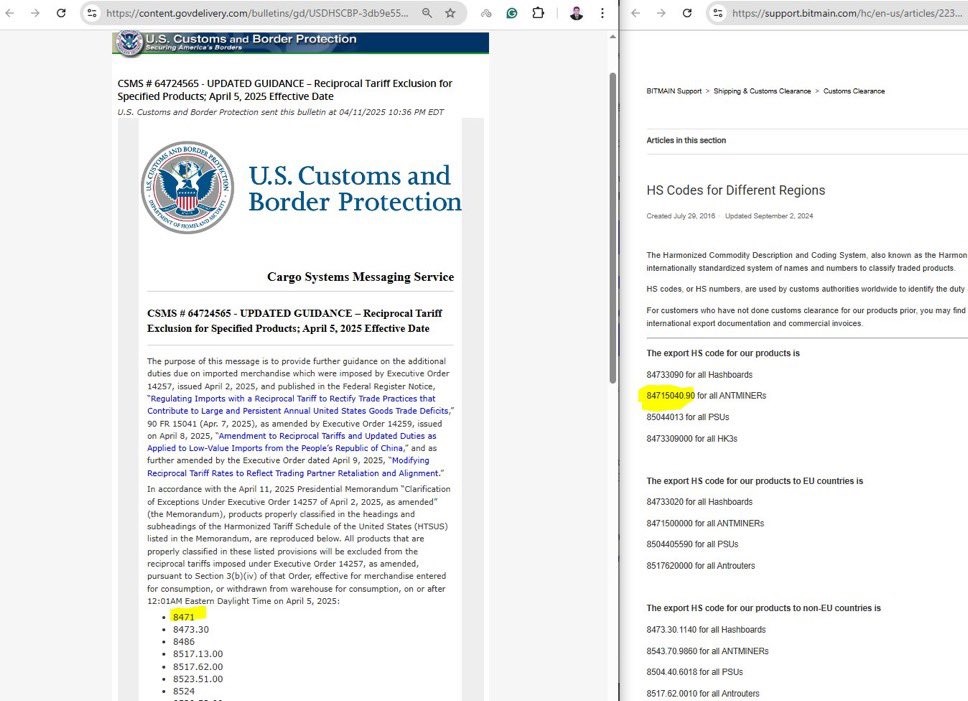Click the scrollbar up arrow
The image size is (968, 701).
click(x=612, y=37)
